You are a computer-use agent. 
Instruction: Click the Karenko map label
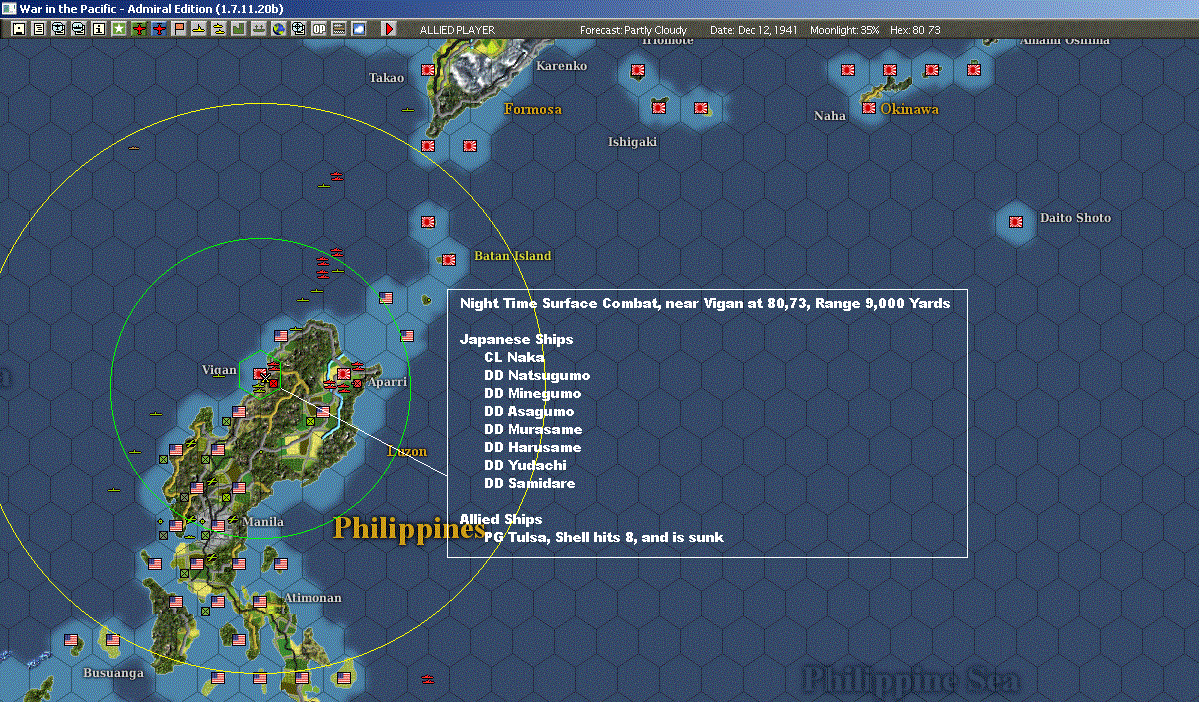click(x=561, y=66)
